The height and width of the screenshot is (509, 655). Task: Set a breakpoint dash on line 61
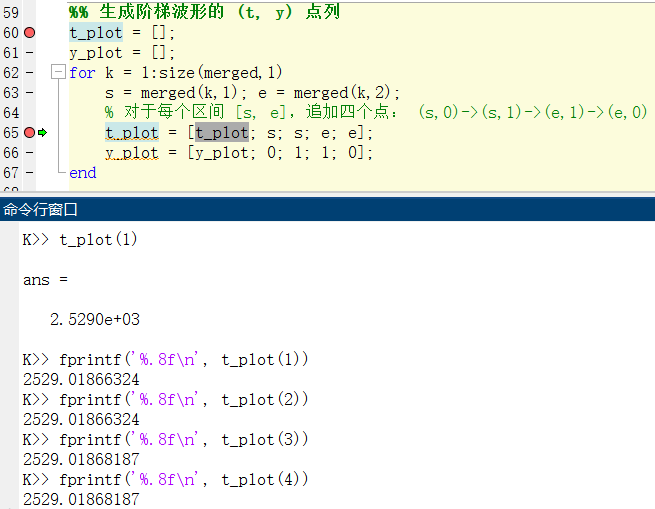click(x=30, y=53)
